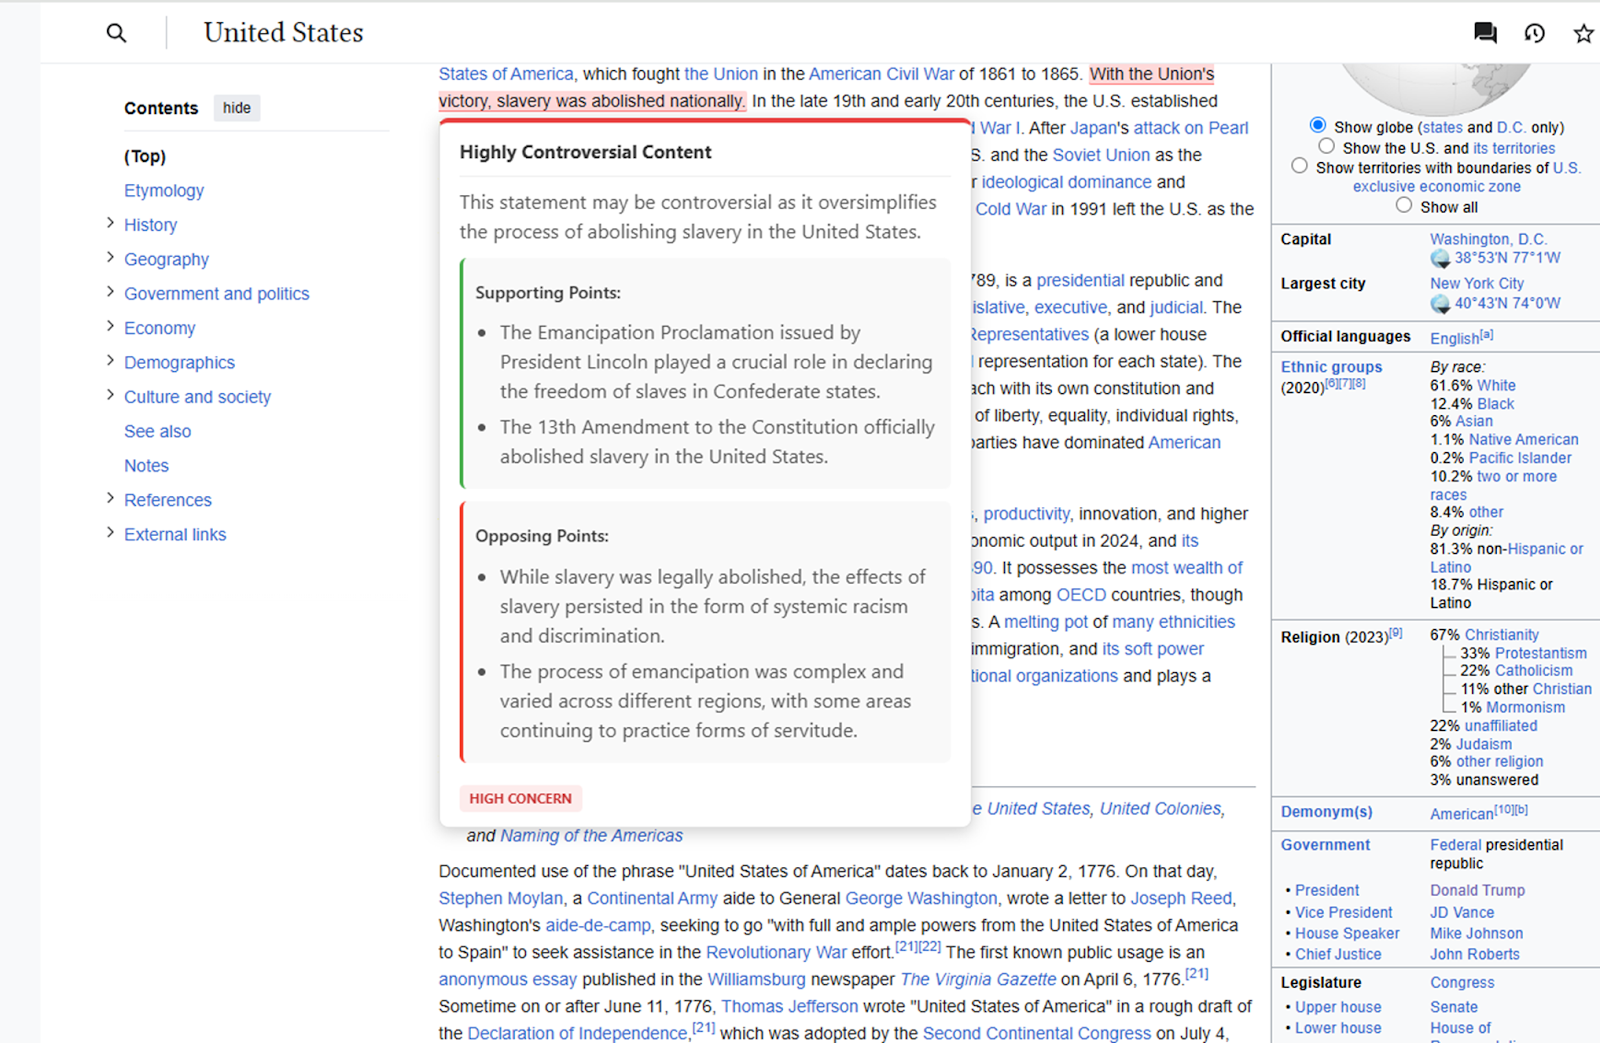The image size is (1600, 1043).
Task: Open the Soviet Union link
Action: pyautogui.click(x=1101, y=155)
